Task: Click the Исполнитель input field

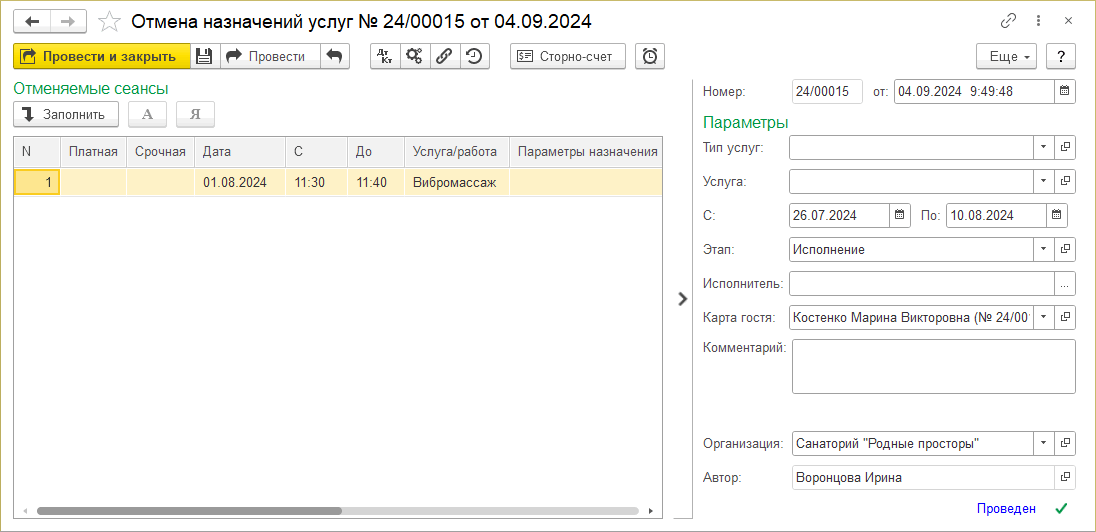Action: click(x=921, y=283)
